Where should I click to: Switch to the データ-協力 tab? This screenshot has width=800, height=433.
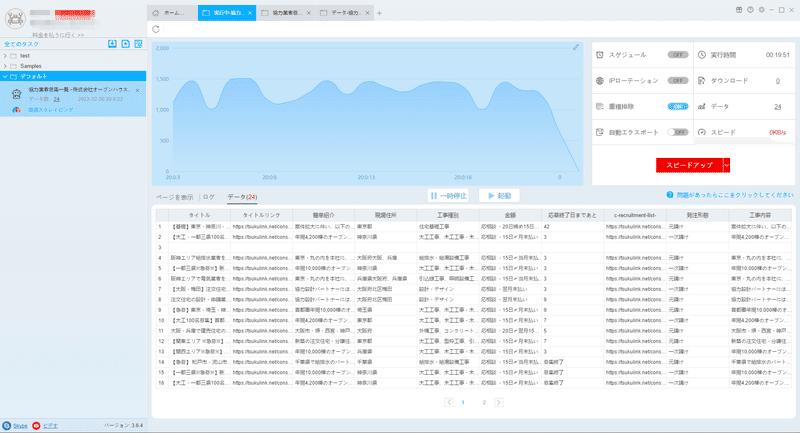(x=345, y=13)
